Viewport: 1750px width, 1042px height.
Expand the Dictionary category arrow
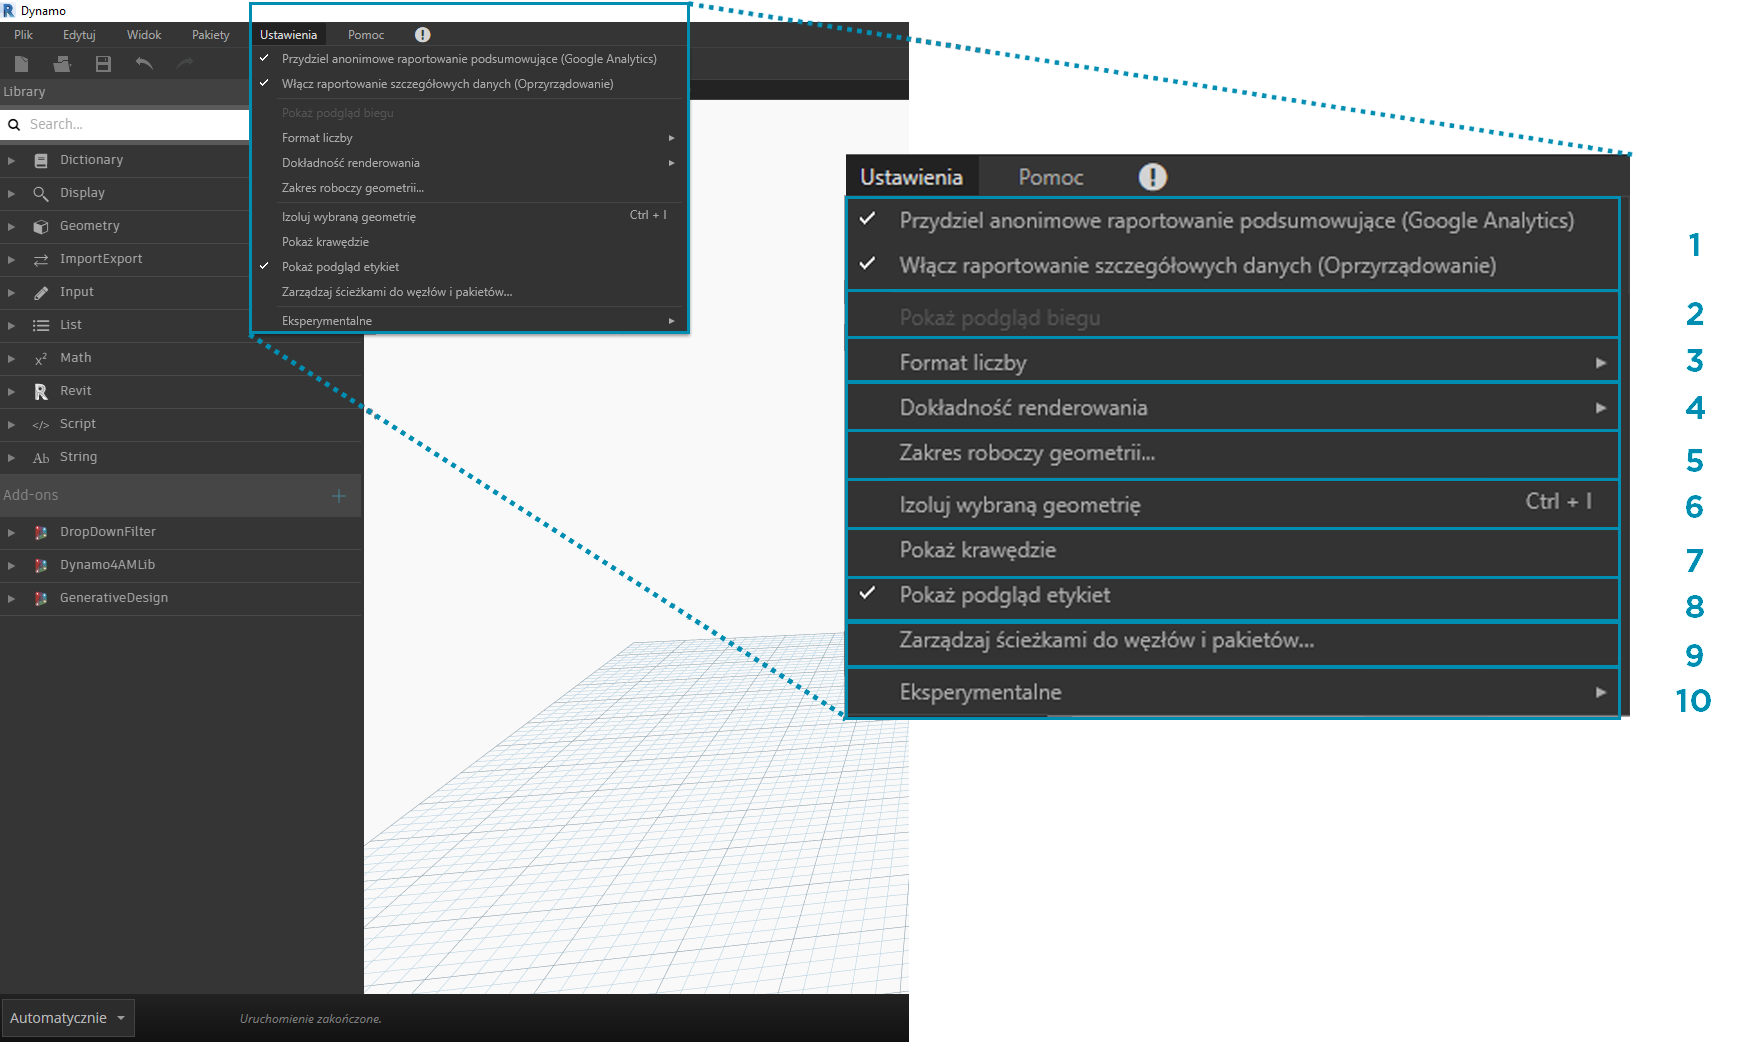11,160
